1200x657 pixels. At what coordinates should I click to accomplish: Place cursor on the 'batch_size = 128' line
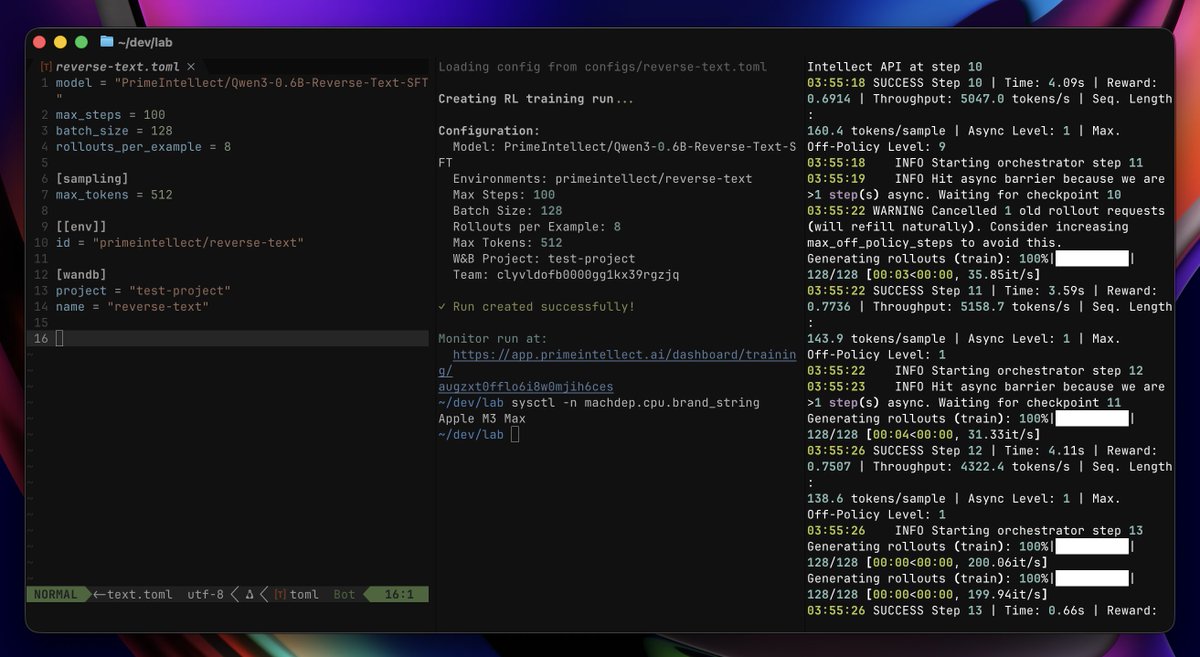114,131
